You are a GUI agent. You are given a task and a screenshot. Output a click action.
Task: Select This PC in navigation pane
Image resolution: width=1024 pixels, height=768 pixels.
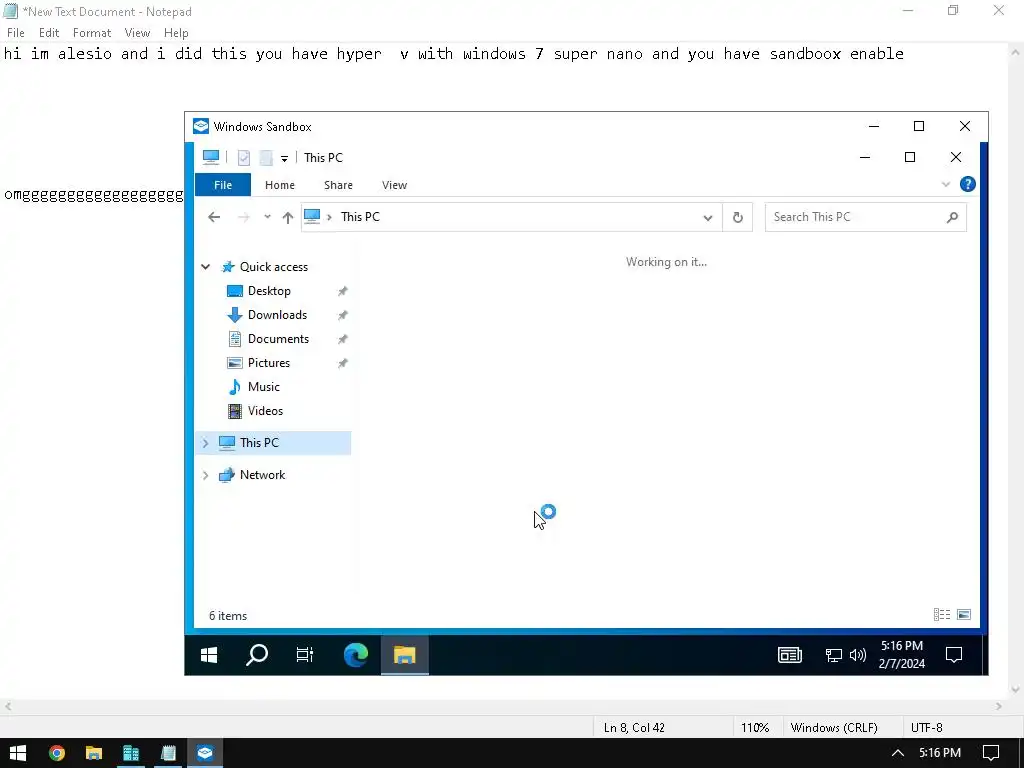pyautogui.click(x=259, y=443)
